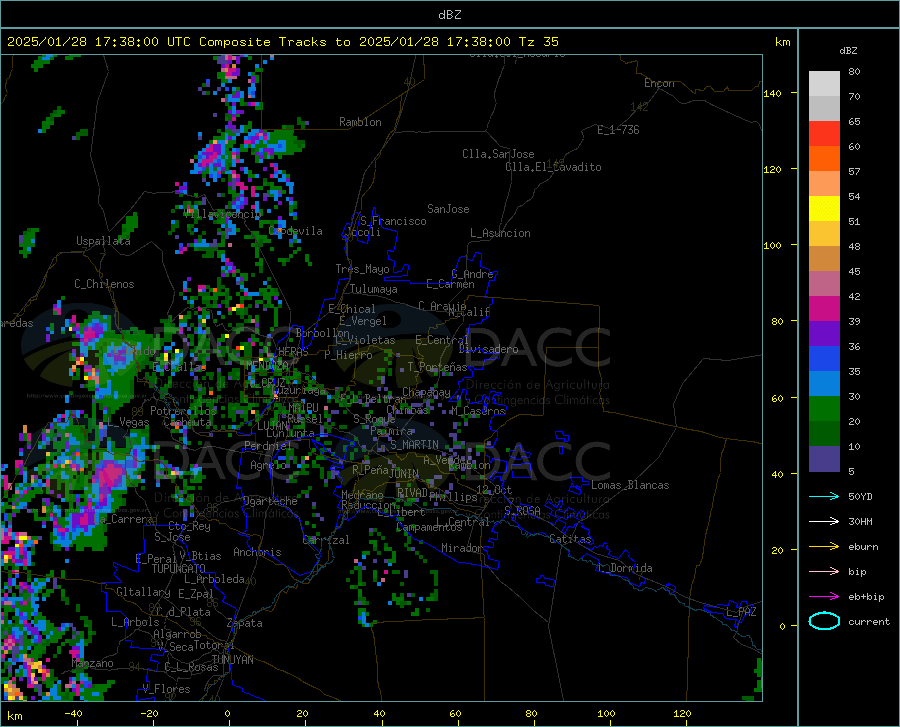Click the Divisadero place label
Image resolution: width=900 pixels, height=727 pixels.
488,349
